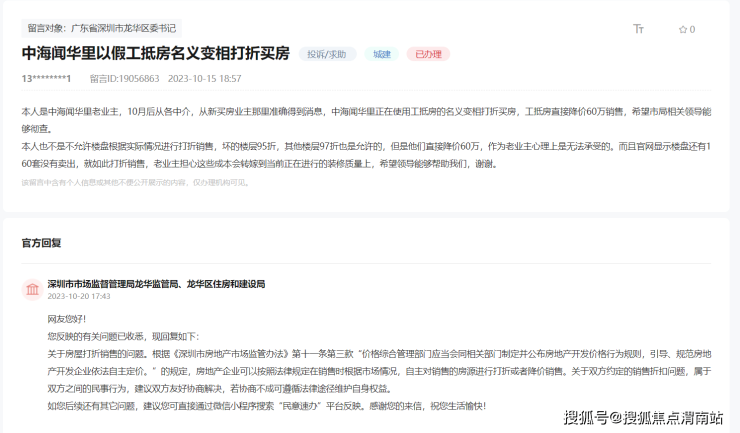Click the star favorite icon
The width and height of the screenshot is (740, 433).
682,30
